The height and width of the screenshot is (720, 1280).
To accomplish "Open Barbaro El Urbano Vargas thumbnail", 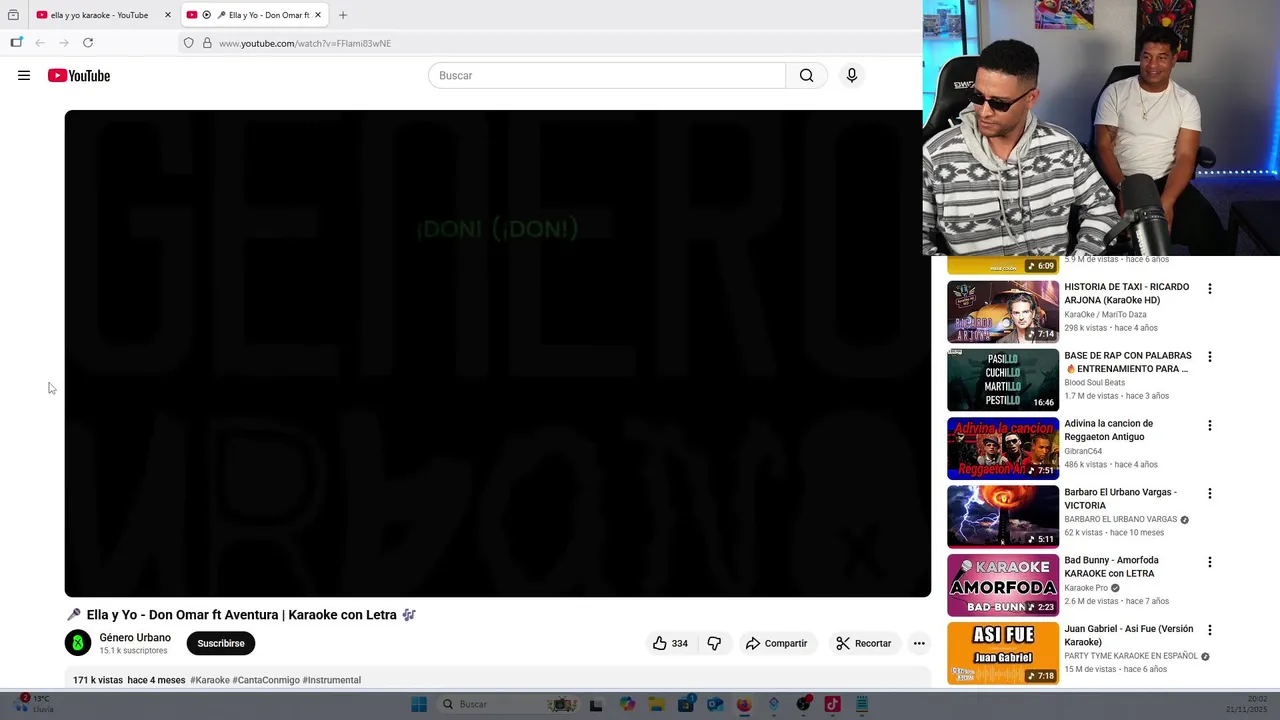I will pos(1003,517).
